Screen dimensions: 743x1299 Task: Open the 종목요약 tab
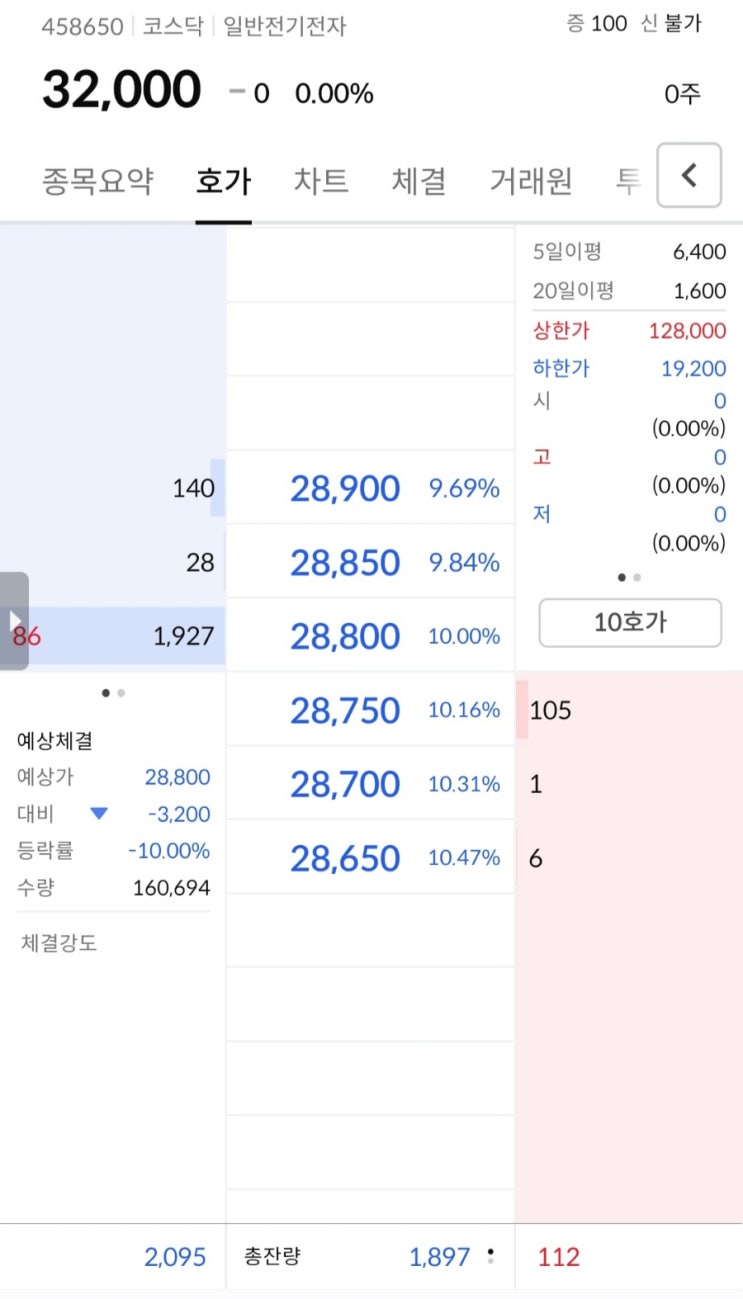point(97,181)
